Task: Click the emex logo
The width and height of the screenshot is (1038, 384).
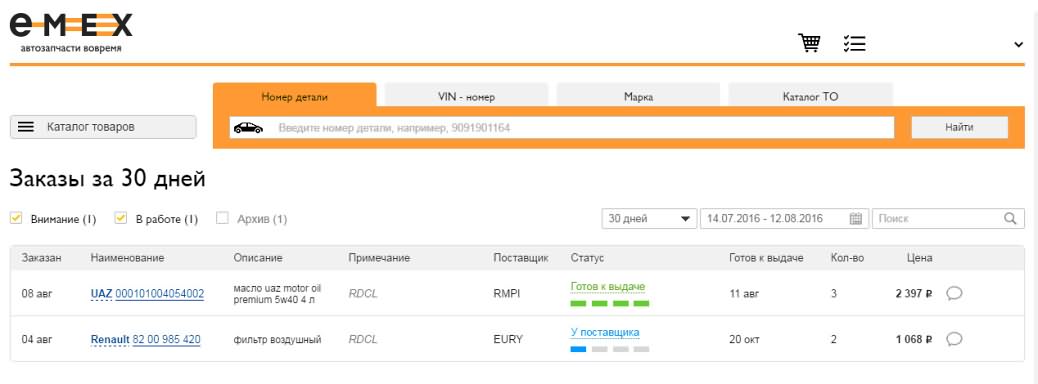Action: 71,32
